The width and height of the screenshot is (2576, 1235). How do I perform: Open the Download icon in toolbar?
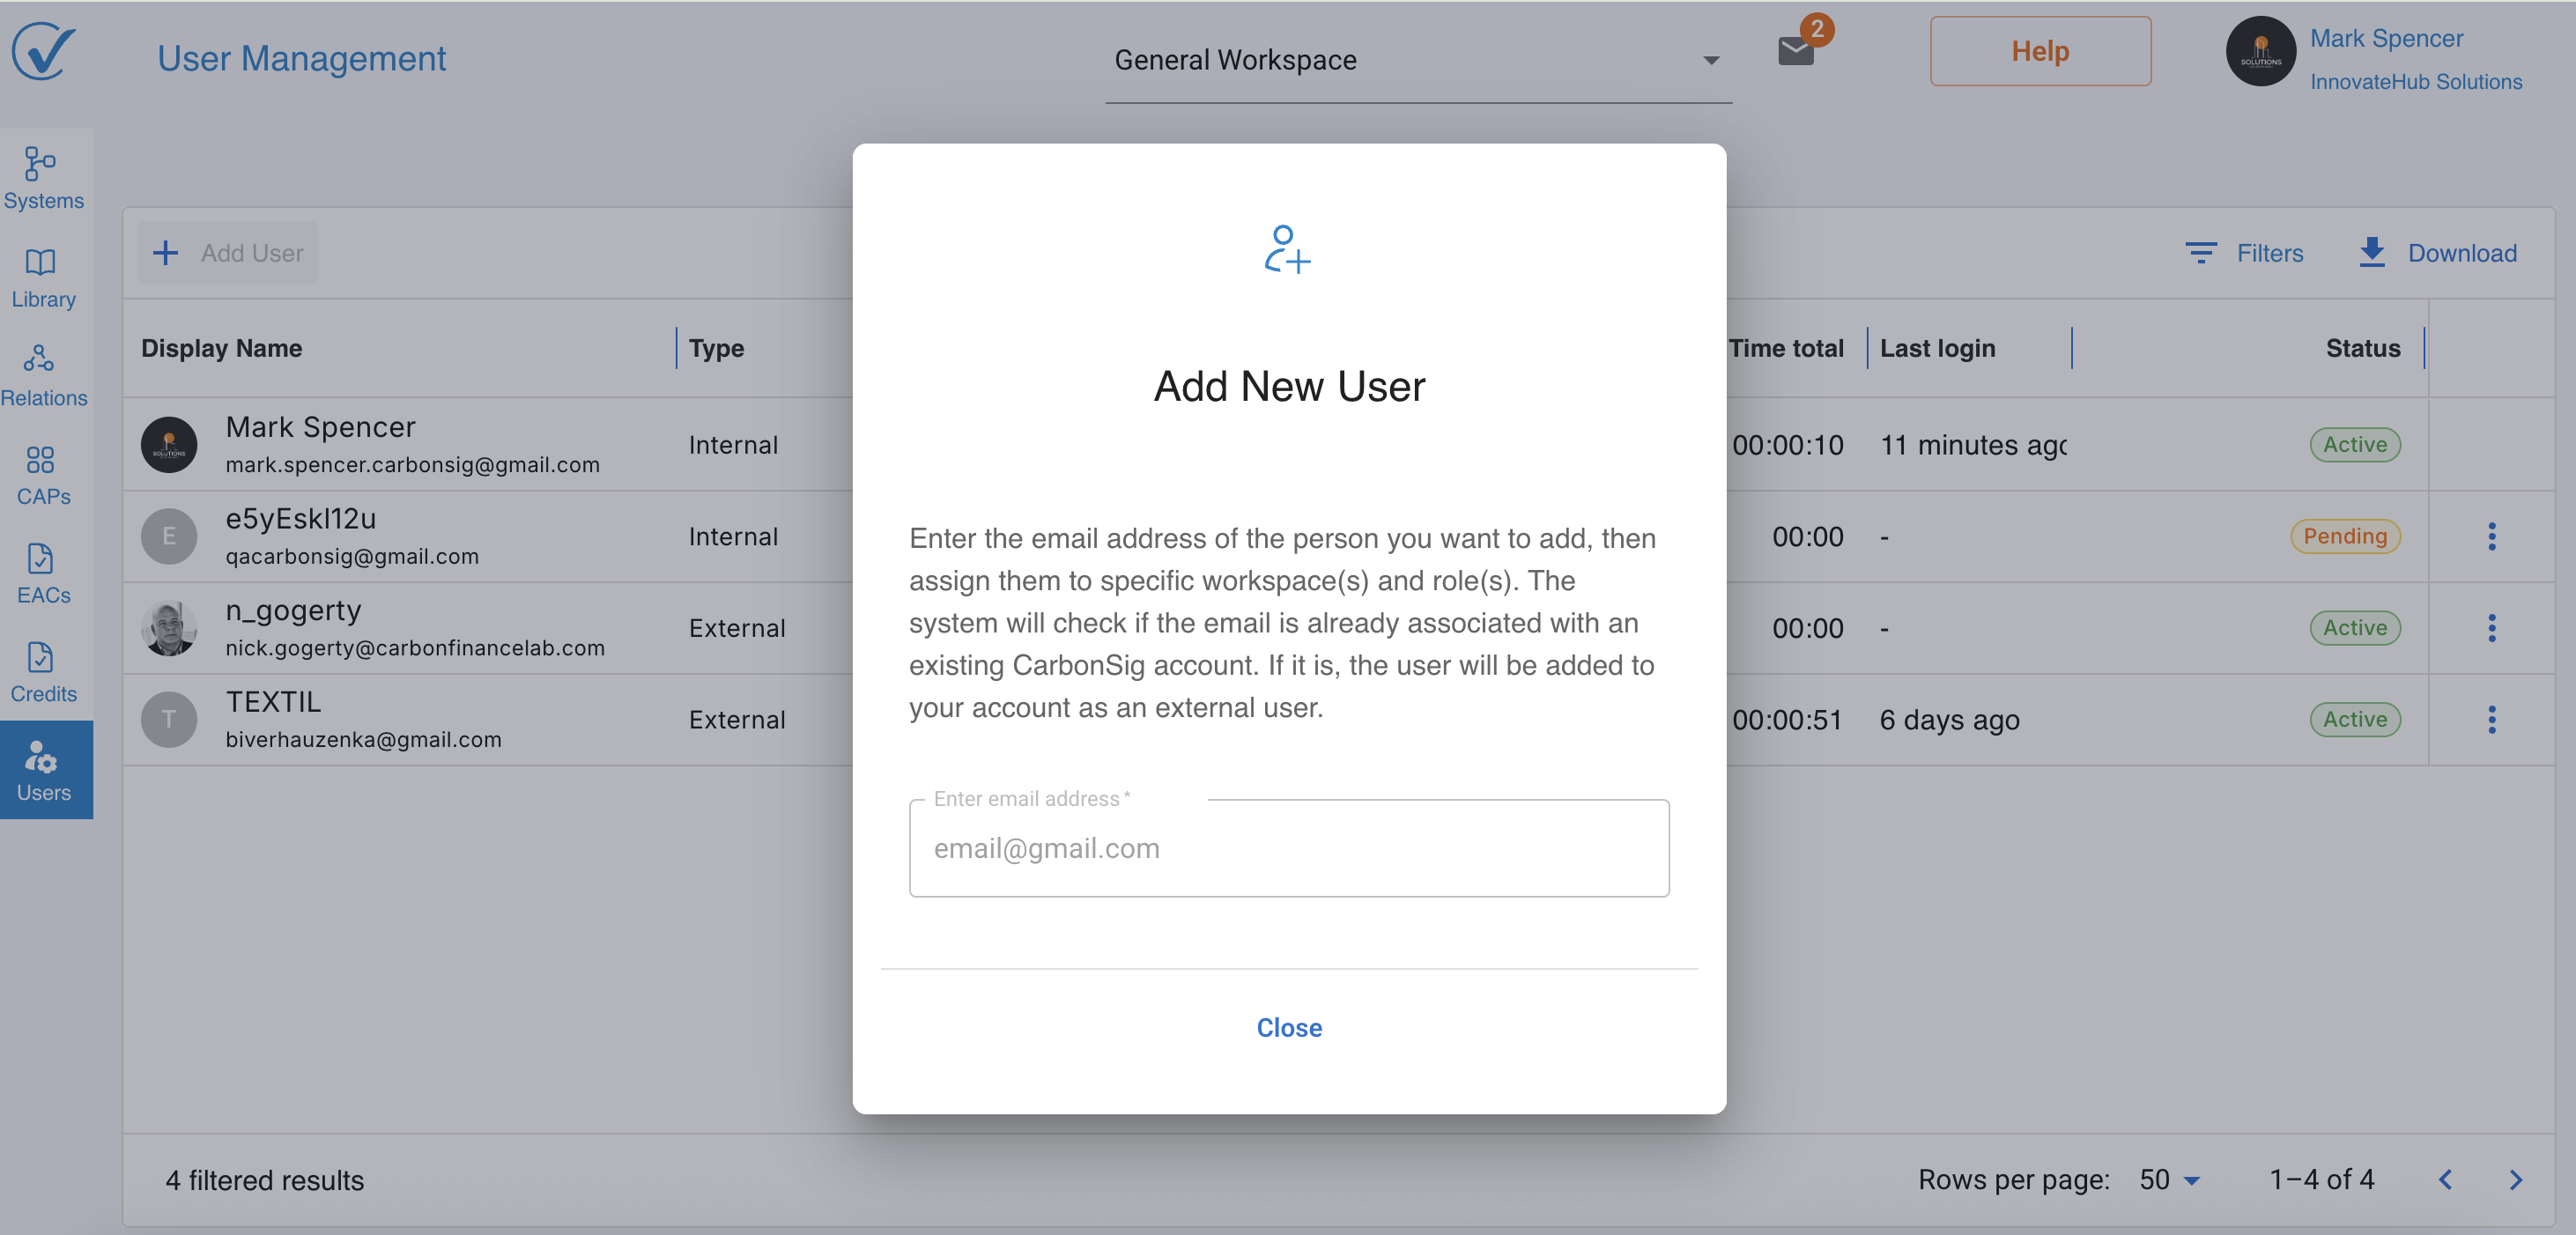click(x=2371, y=252)
